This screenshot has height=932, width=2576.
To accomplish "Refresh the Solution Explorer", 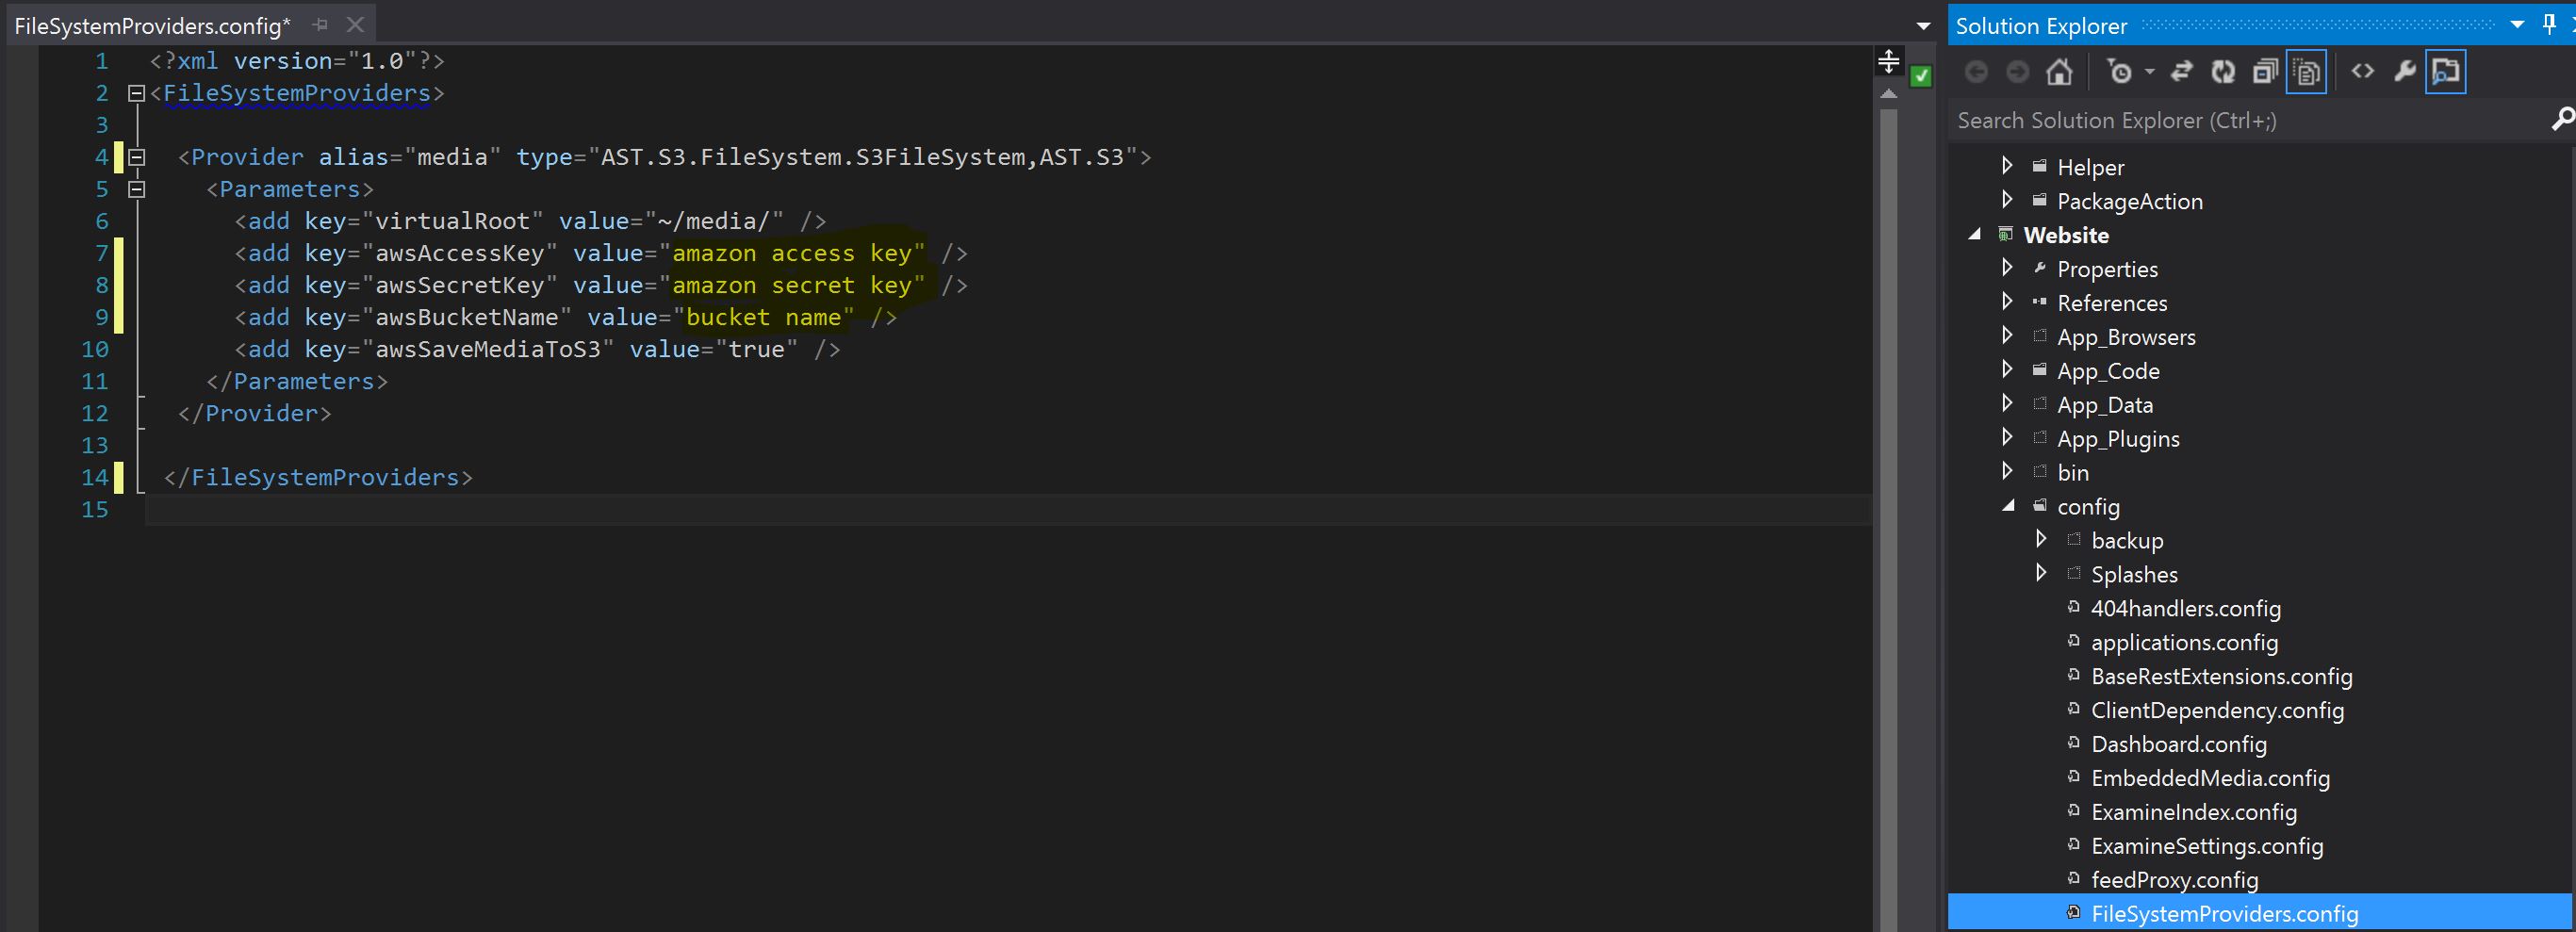I will click(x=2223, y=72).
